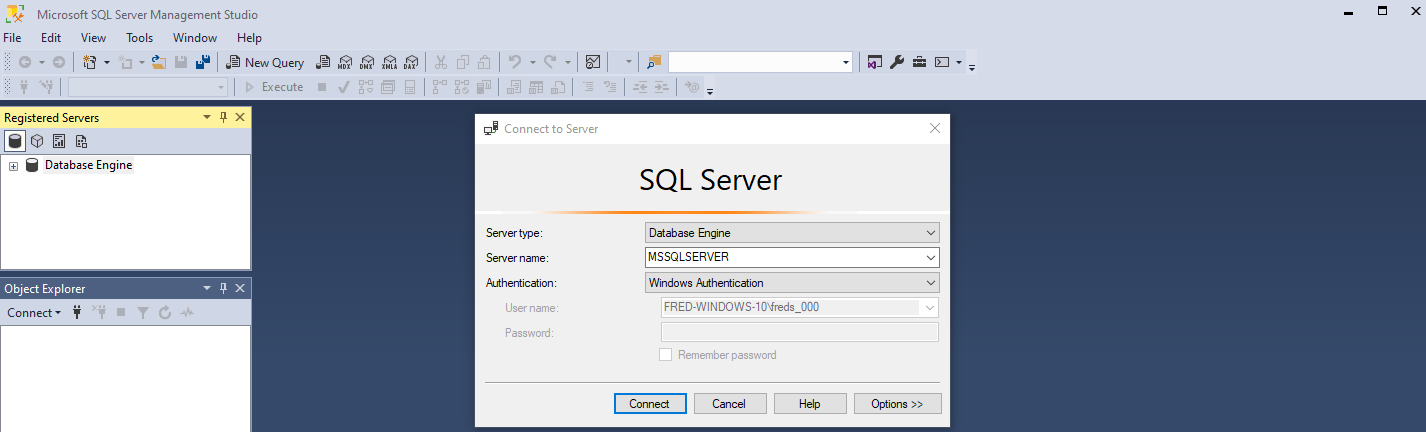Image resolution: width=1426 pixels, height=432 pixels.
Task: Click the Connect button in dialog
Action: (x=649, y=404)
